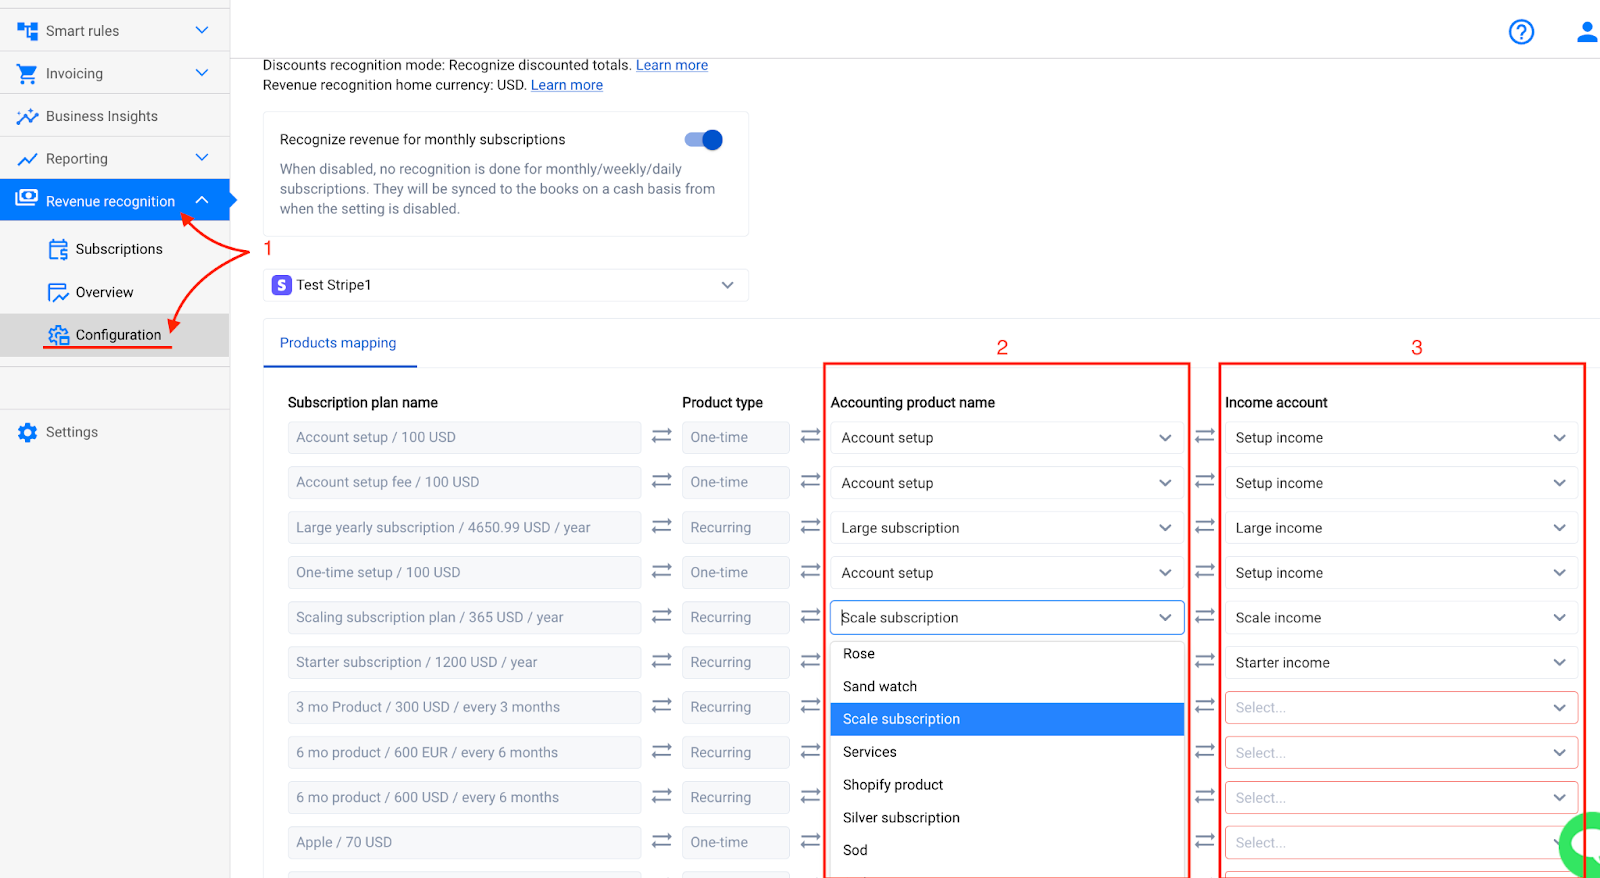Expand the Smart rules menu chevron
Viewport: 1600px width, 878px height.
point(202,31)
